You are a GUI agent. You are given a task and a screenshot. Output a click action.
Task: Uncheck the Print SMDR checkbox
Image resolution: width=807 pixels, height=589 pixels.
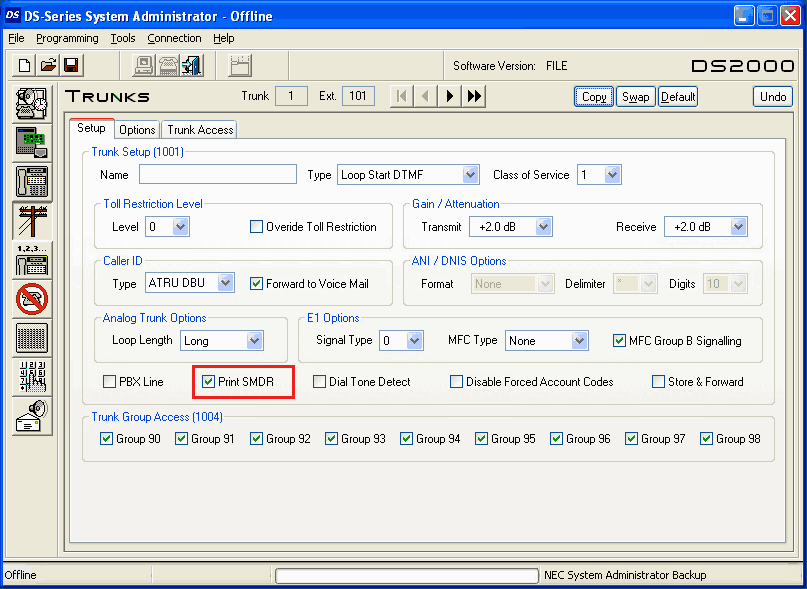209,382
